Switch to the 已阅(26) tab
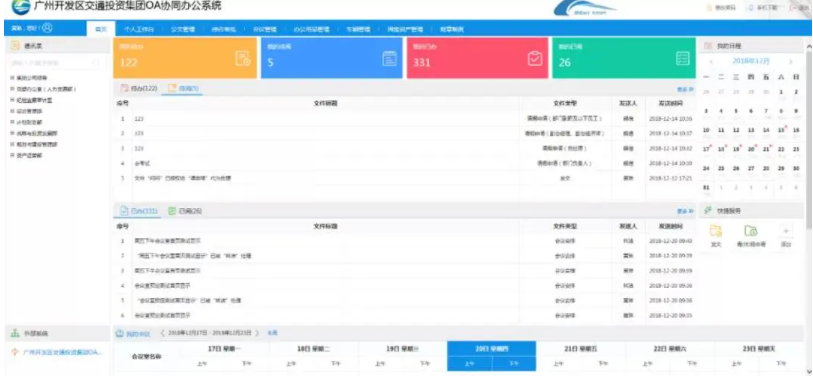Screen dimensions: 813x382 [x=185, y=211]
